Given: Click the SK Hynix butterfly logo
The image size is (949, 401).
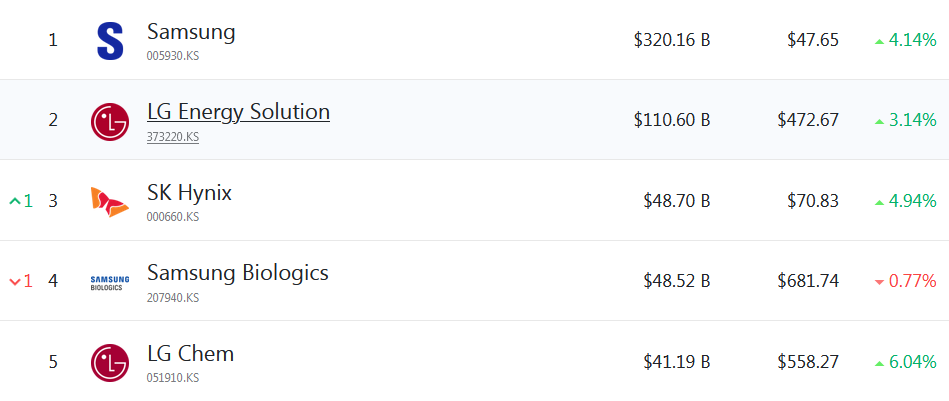Looking at the screenshot, I should click(109, 201).
